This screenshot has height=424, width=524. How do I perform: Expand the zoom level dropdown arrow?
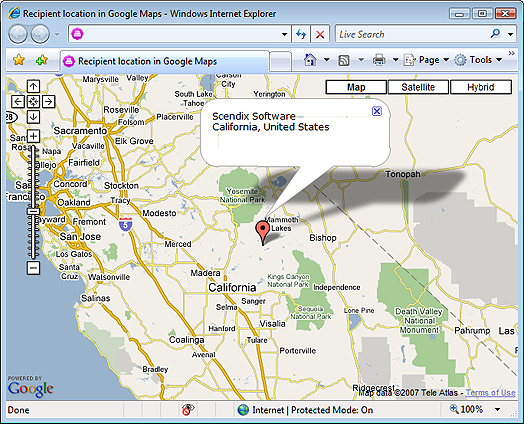[x=498, y=410]
